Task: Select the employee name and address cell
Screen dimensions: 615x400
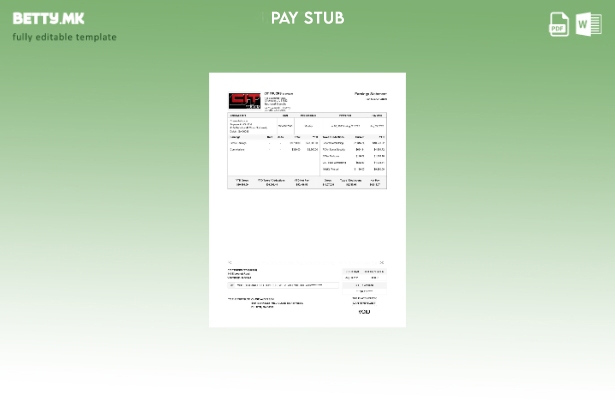Action: [x=248, y=126]
